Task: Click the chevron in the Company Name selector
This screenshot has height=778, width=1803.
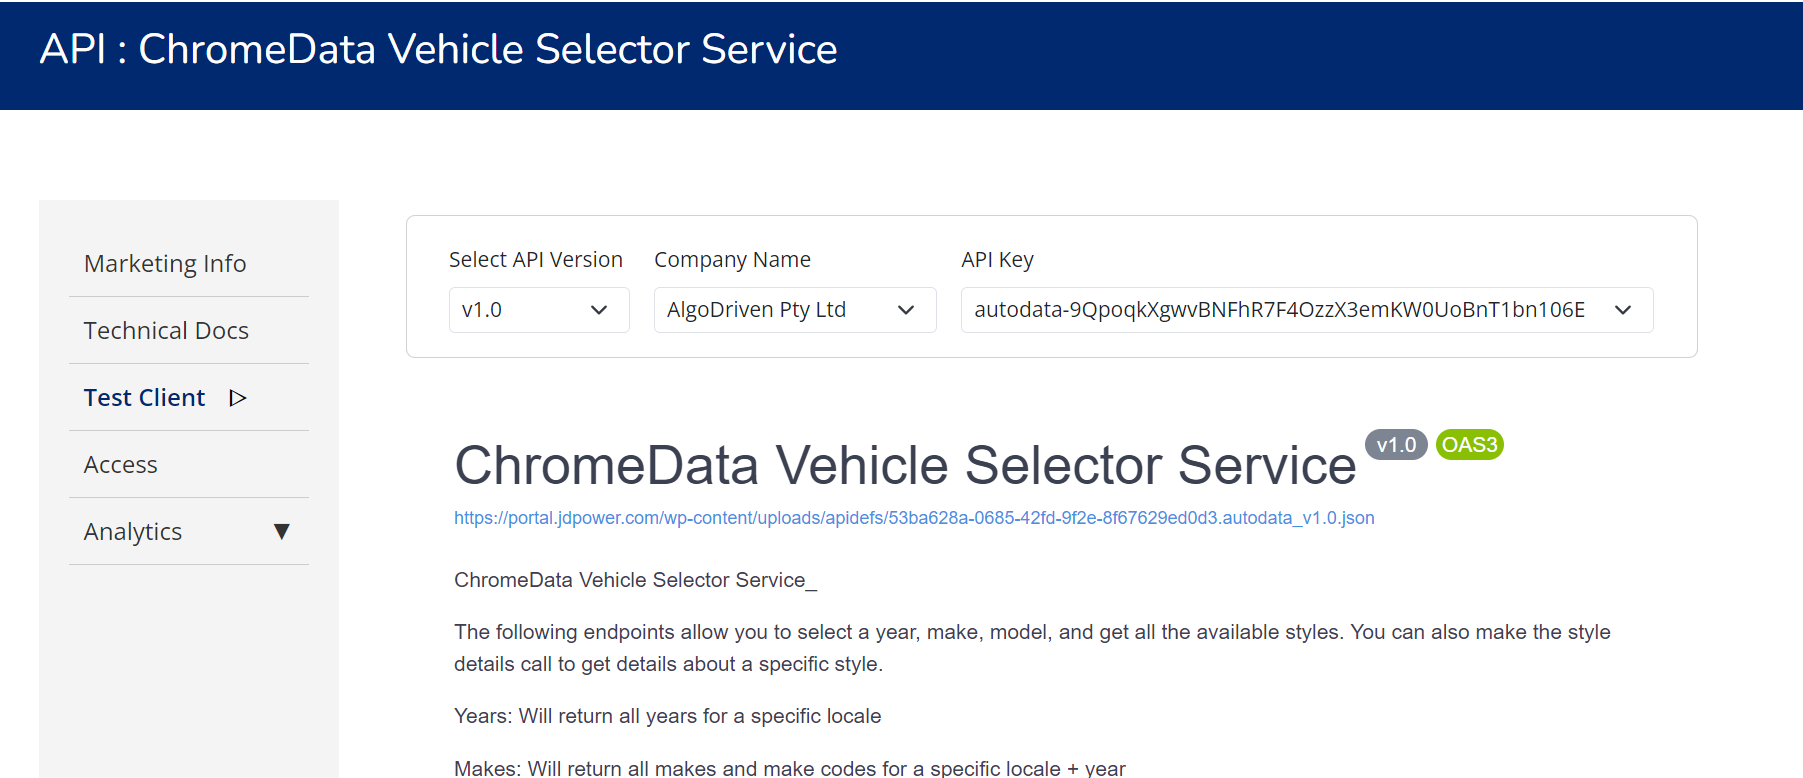Action: coord(906,310)
